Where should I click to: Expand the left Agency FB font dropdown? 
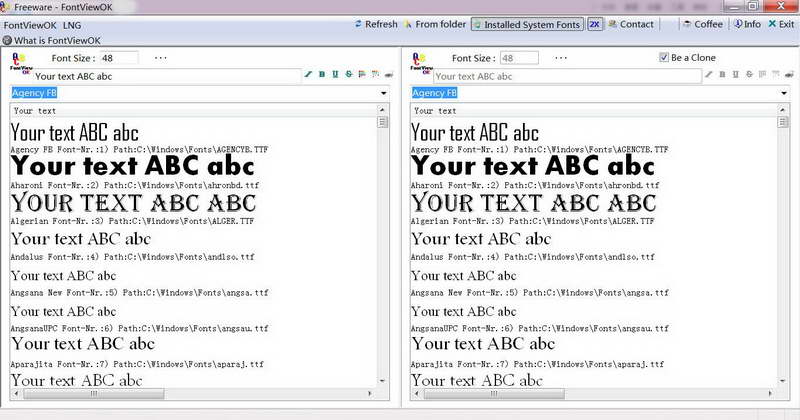coord(384,93)
